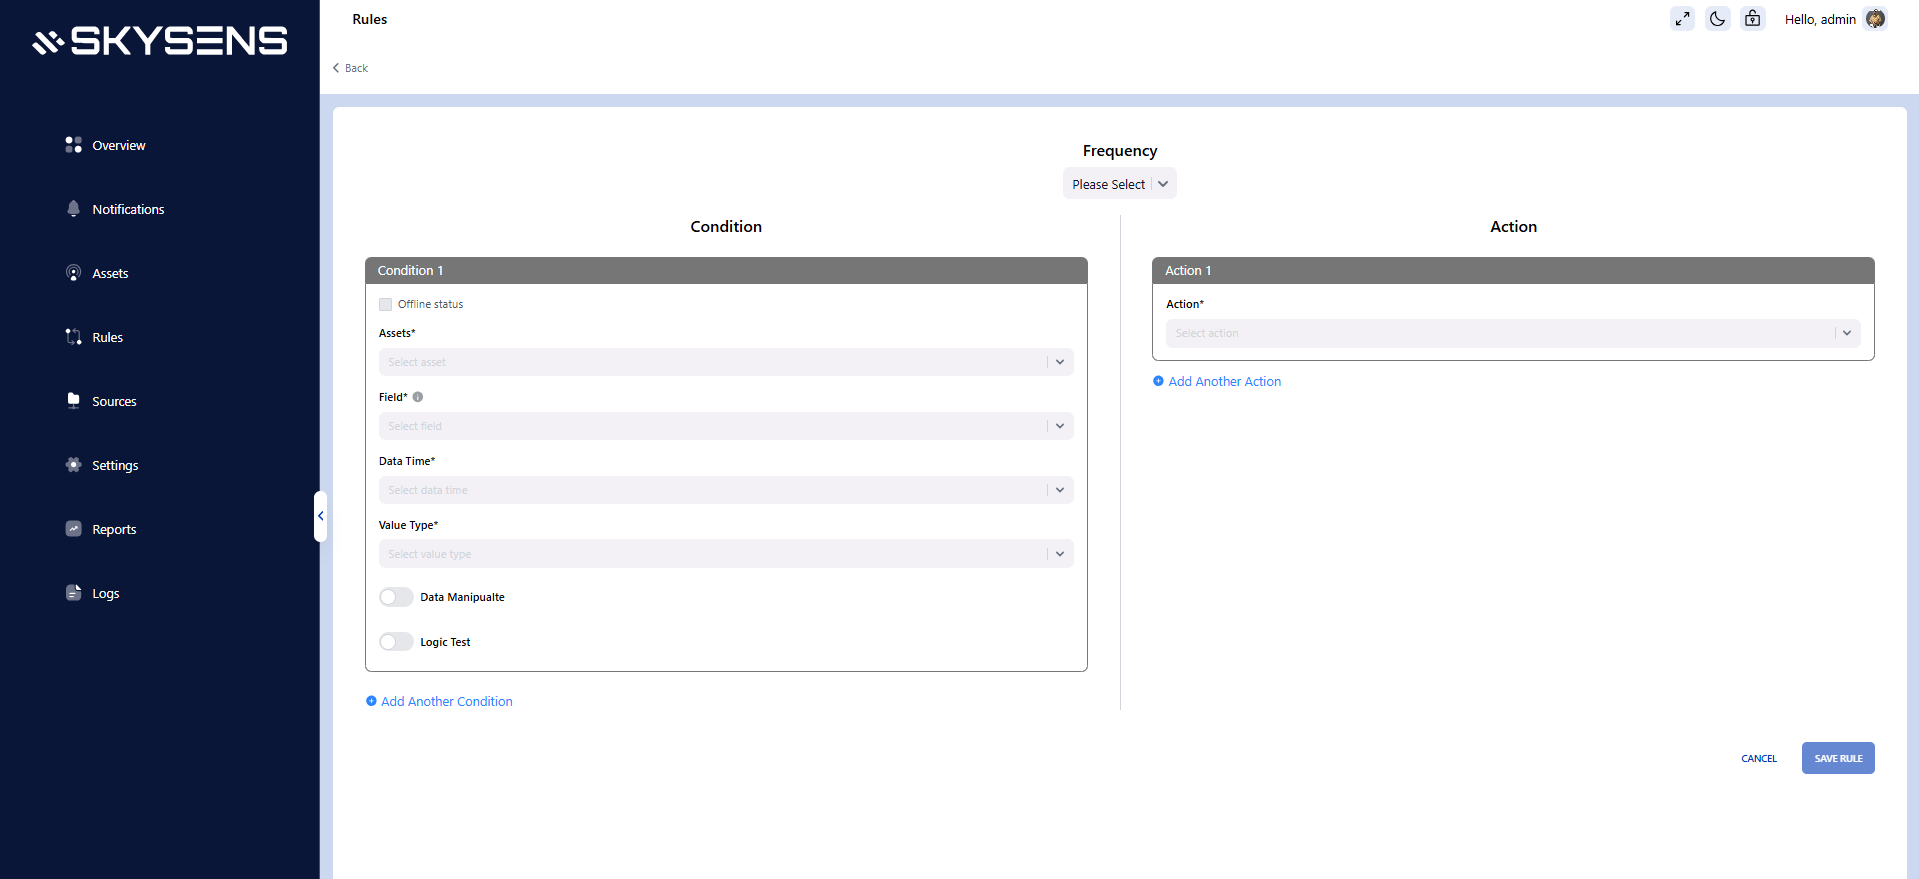Image resolution: width=1919 pixels, height=879 pixels.
Task: Click the Settings gear icon
Action: tap(73, 465)
